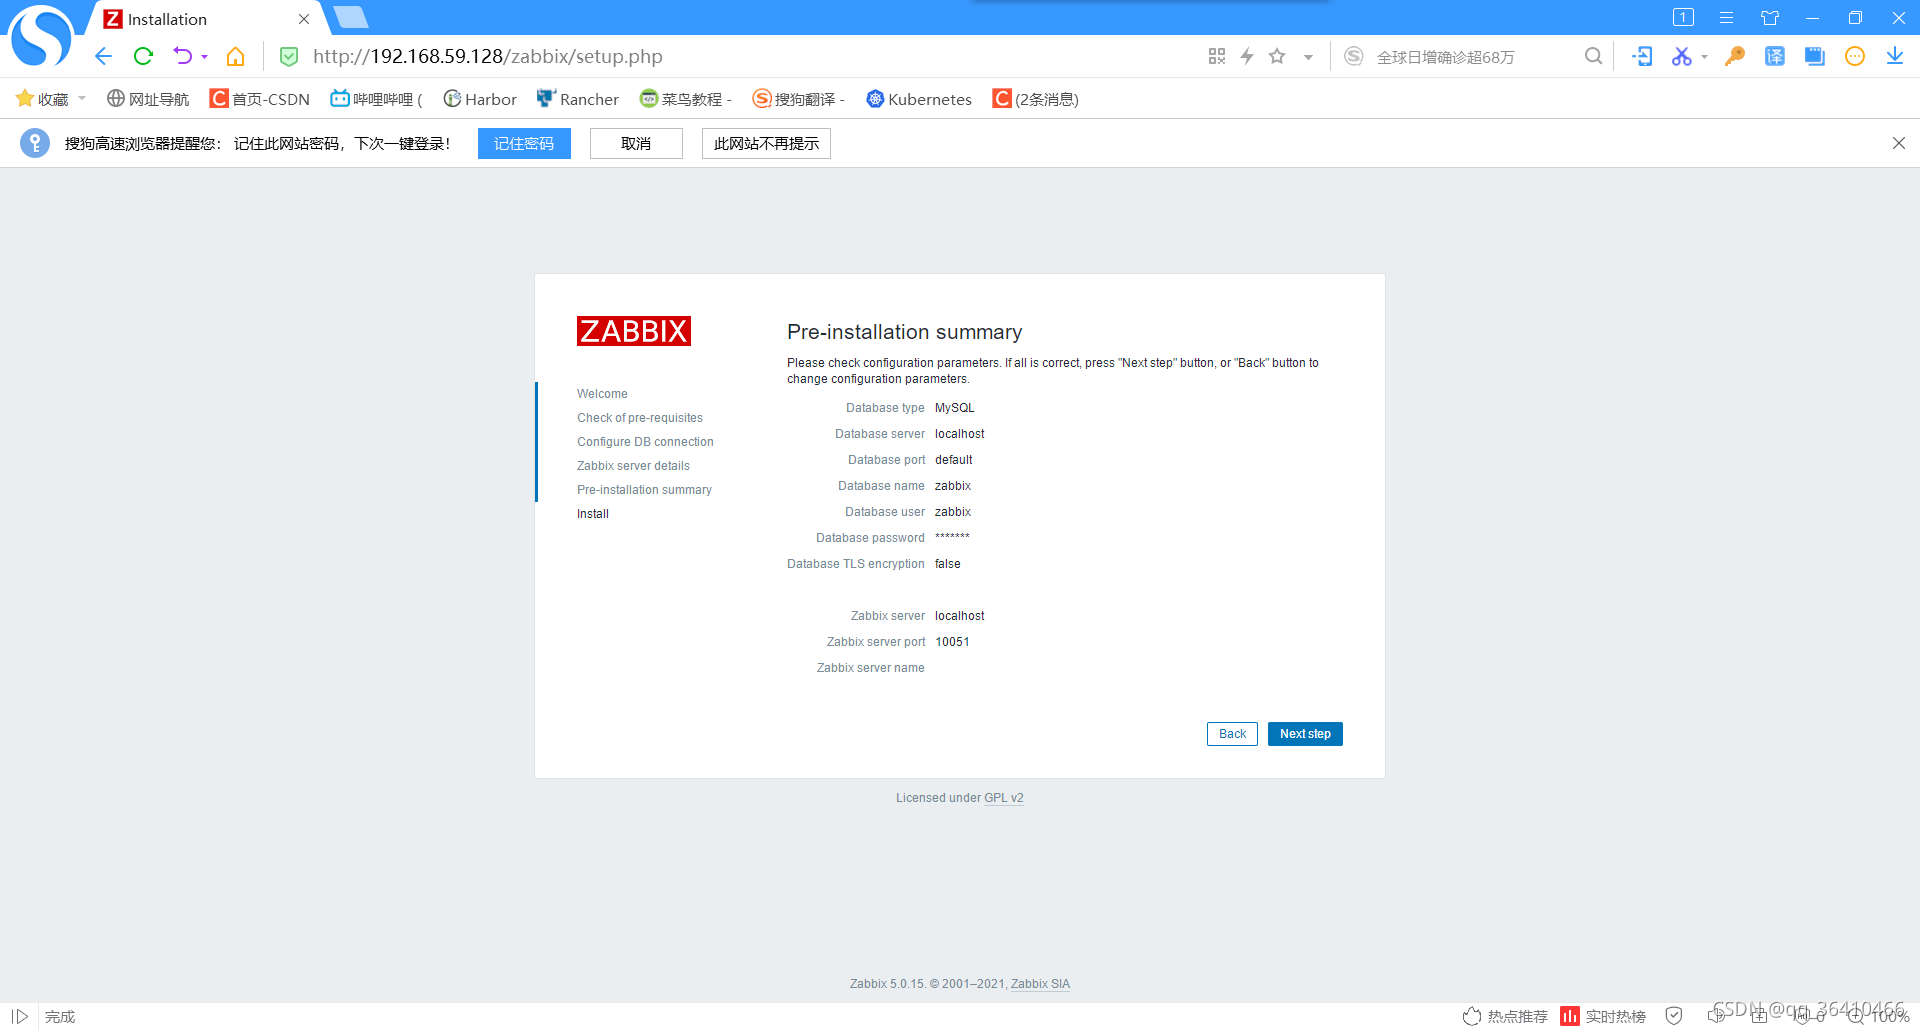The height and width of the screenshot is (1030, 1920).
Task: Click the 10051 server port value
Action: (x=952, y=642)
